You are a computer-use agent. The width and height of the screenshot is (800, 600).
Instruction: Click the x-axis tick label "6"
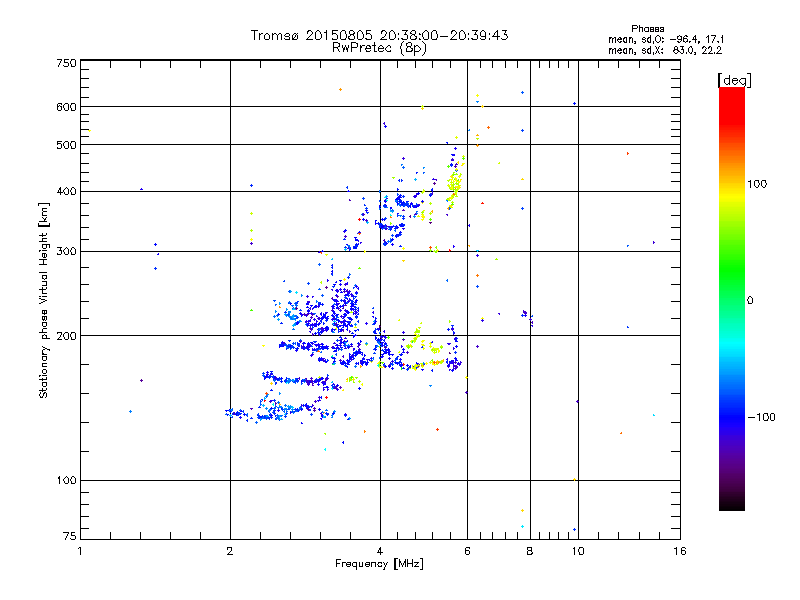coord(467,551)
